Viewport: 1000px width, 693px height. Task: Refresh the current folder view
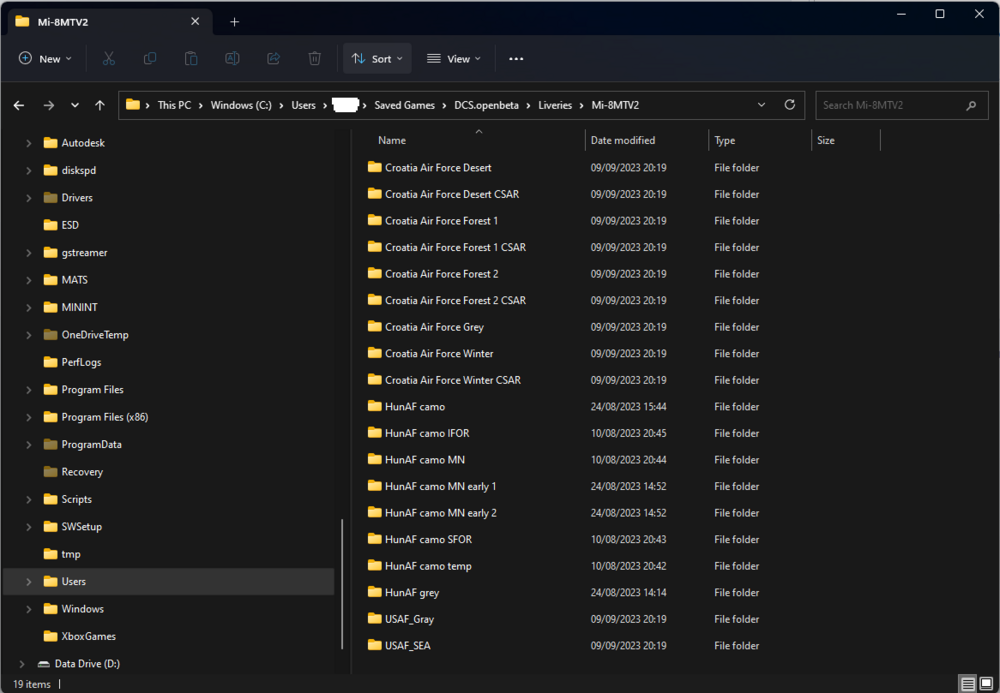(790, 105)
